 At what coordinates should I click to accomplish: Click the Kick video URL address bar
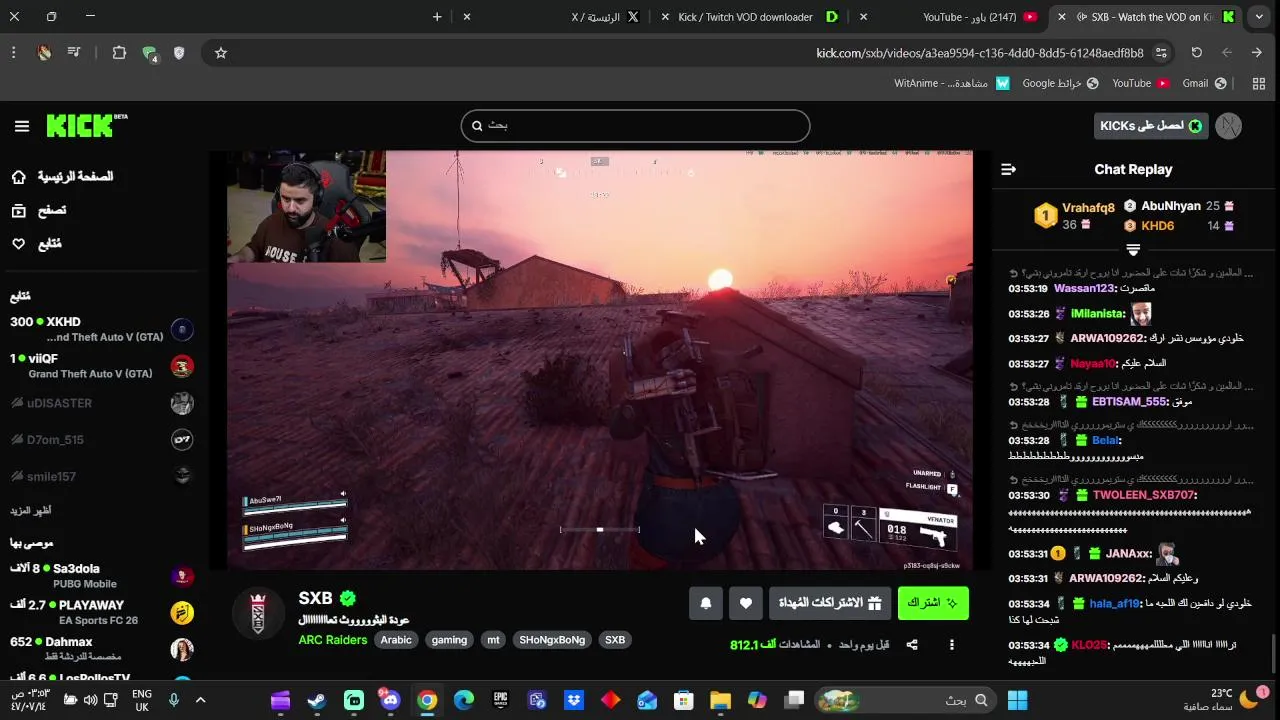click(x=980, y=53)
